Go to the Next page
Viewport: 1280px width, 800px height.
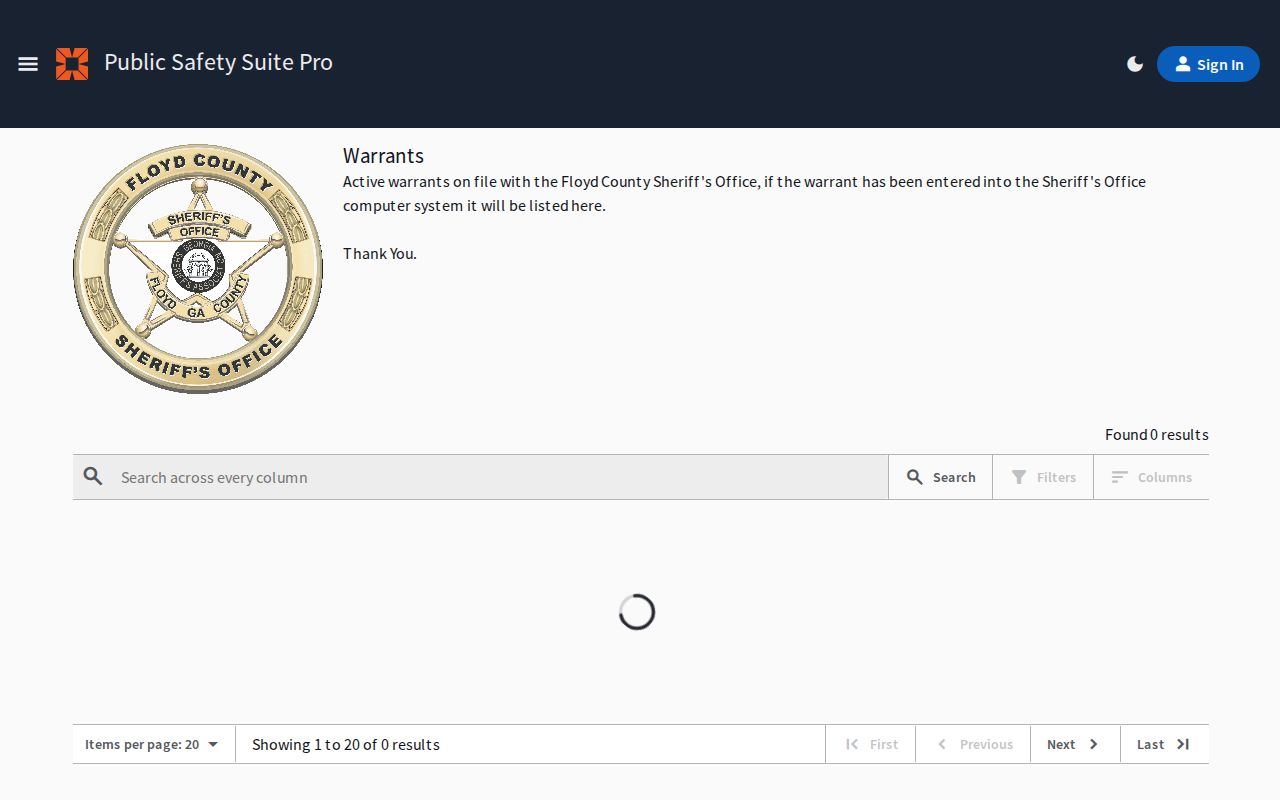click(1075, 744)
